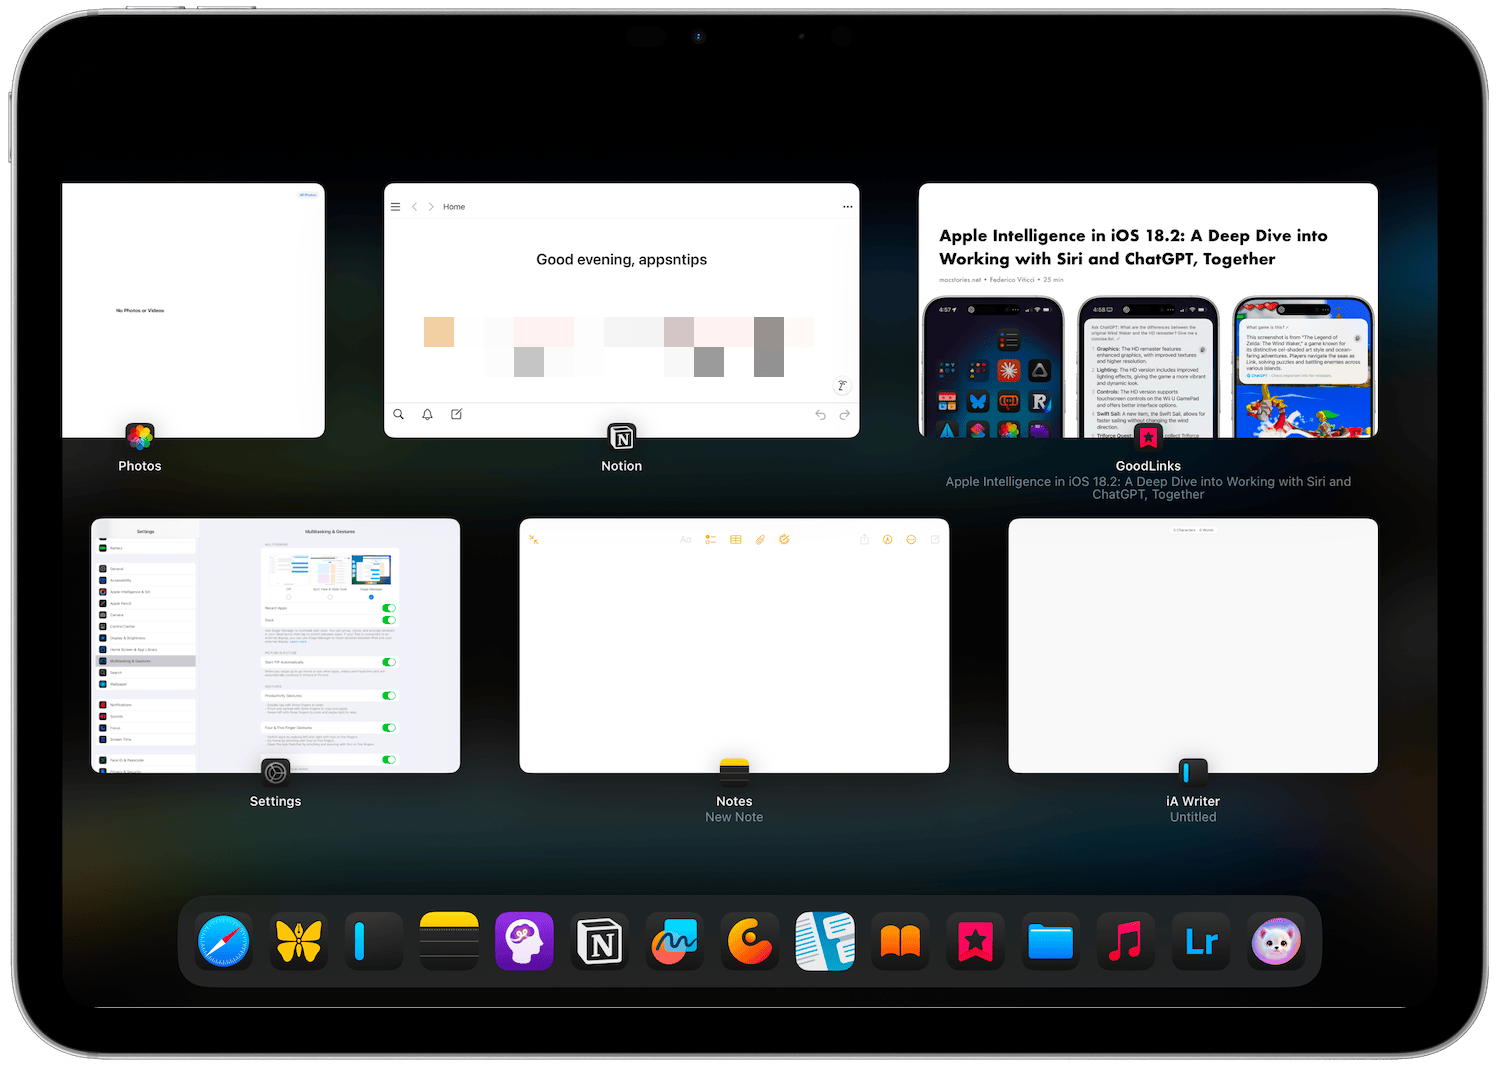The image size is (1500, 1068).
Task: Open the Markup tool in Notes
Action: tap(784, 539)
